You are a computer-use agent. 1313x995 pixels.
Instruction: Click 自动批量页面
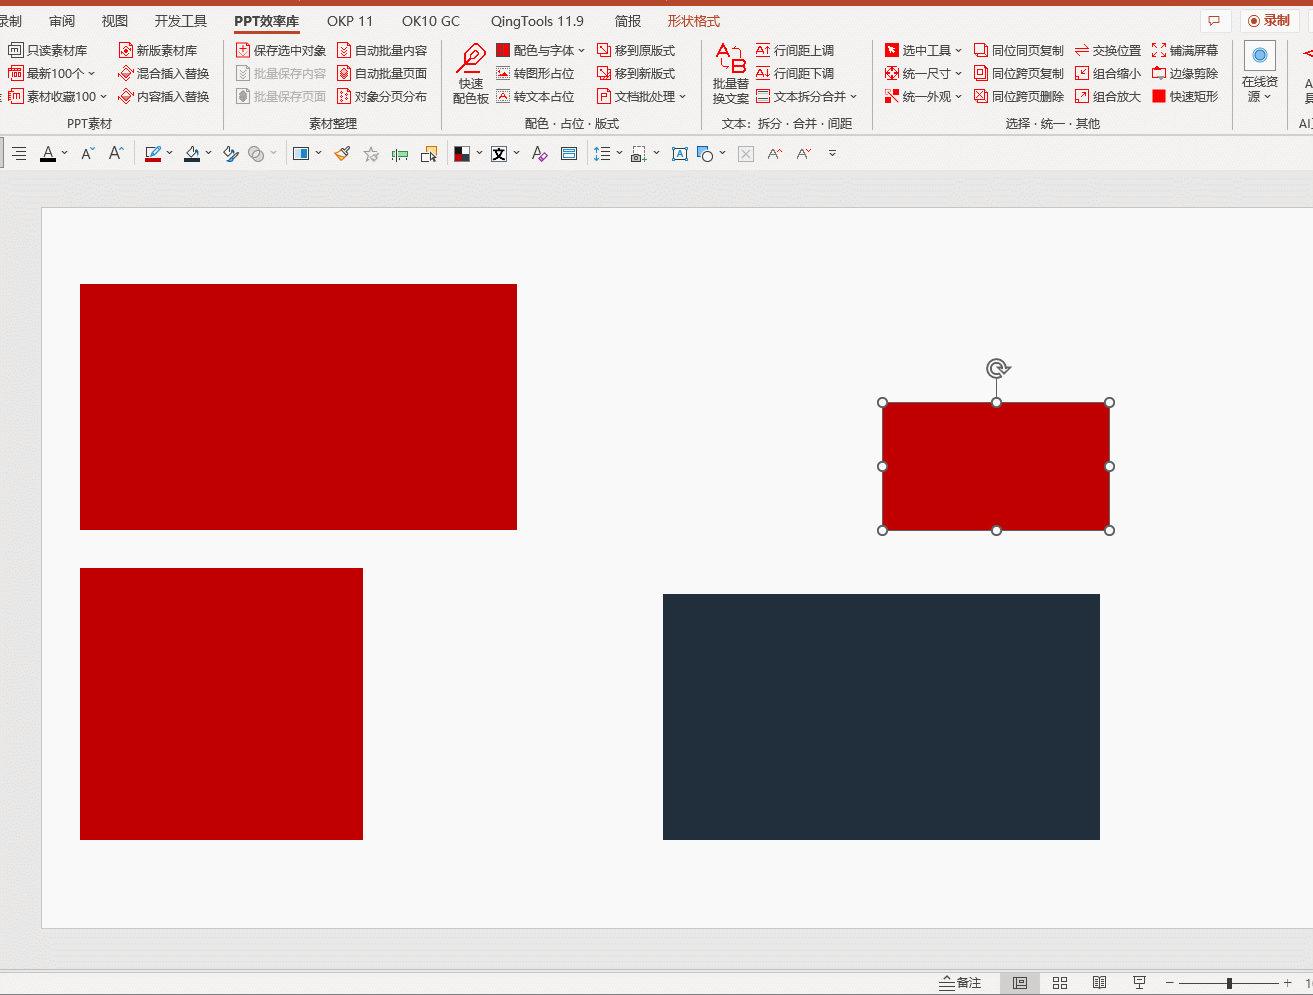click(382, 73)
